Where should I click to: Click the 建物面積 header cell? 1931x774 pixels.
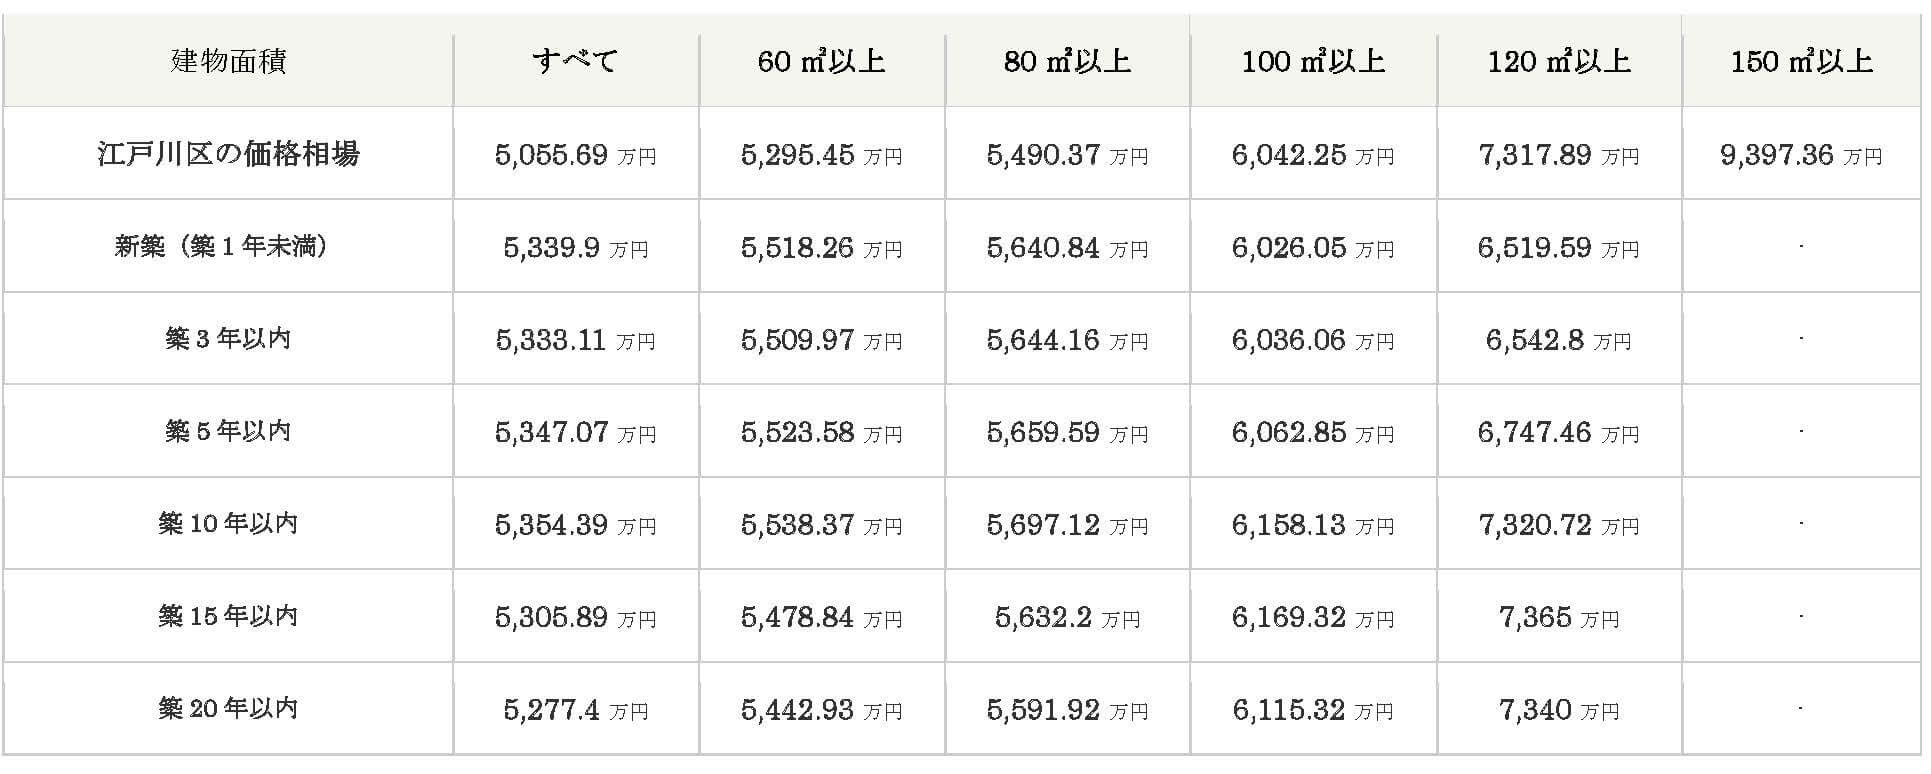[x=228, y=61]
